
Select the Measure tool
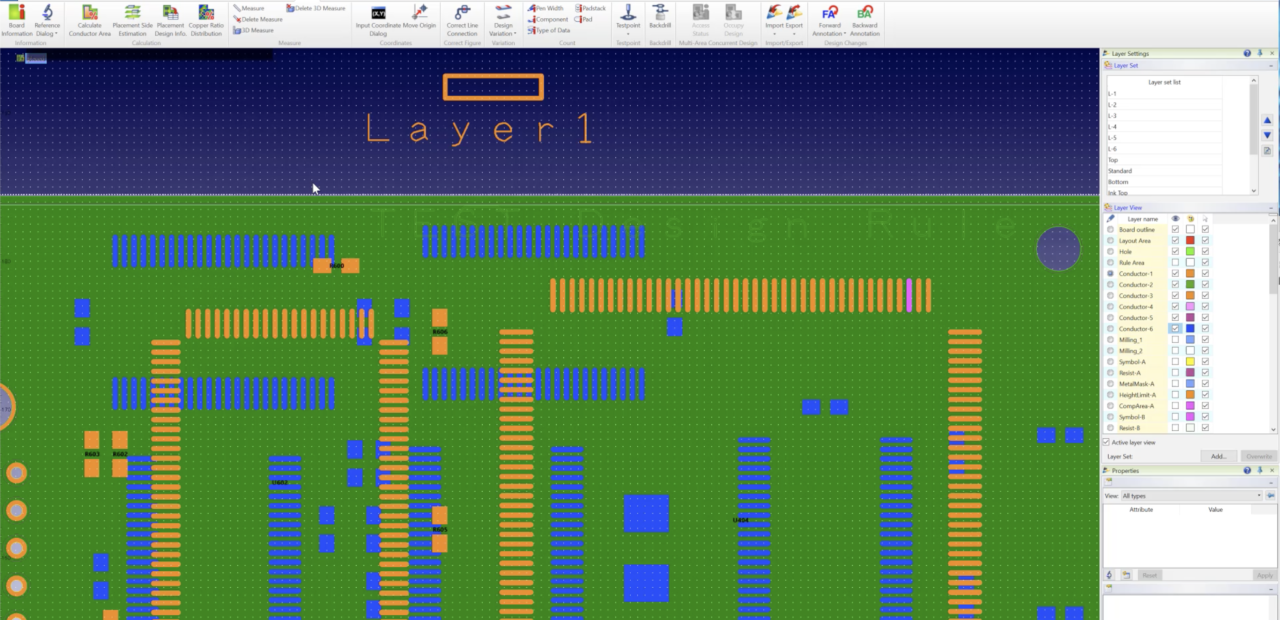250,8
